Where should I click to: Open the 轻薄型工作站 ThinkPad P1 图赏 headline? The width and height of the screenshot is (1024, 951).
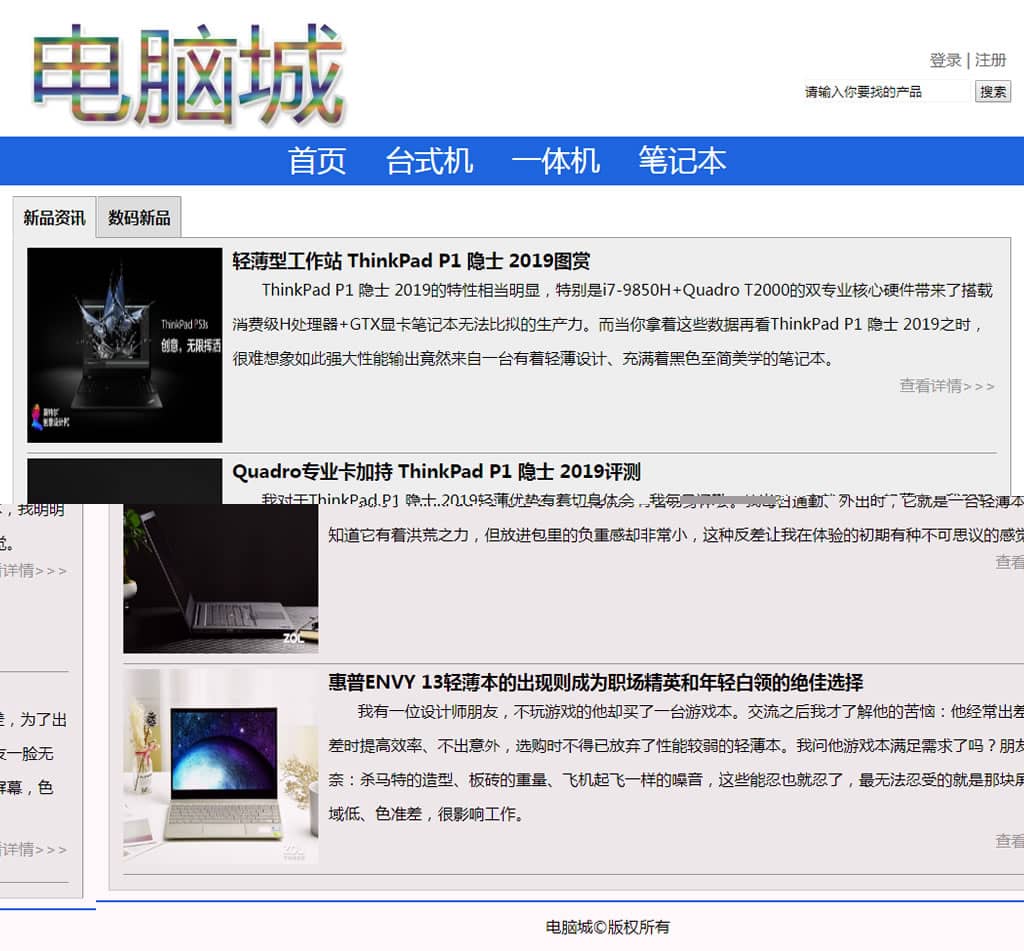pos(411,261)
